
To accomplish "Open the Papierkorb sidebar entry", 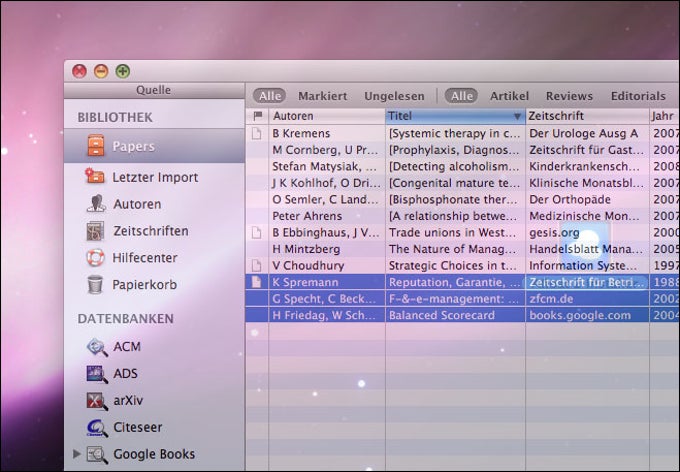I will (154, 285).
